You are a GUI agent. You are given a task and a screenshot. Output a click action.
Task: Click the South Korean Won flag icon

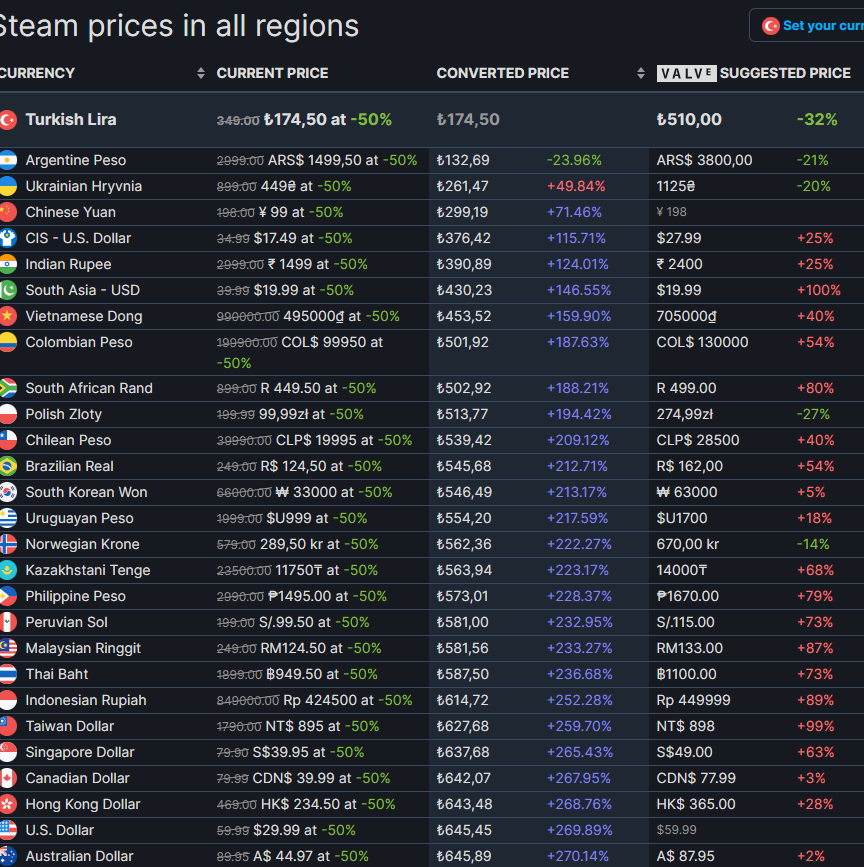point(8,492)
